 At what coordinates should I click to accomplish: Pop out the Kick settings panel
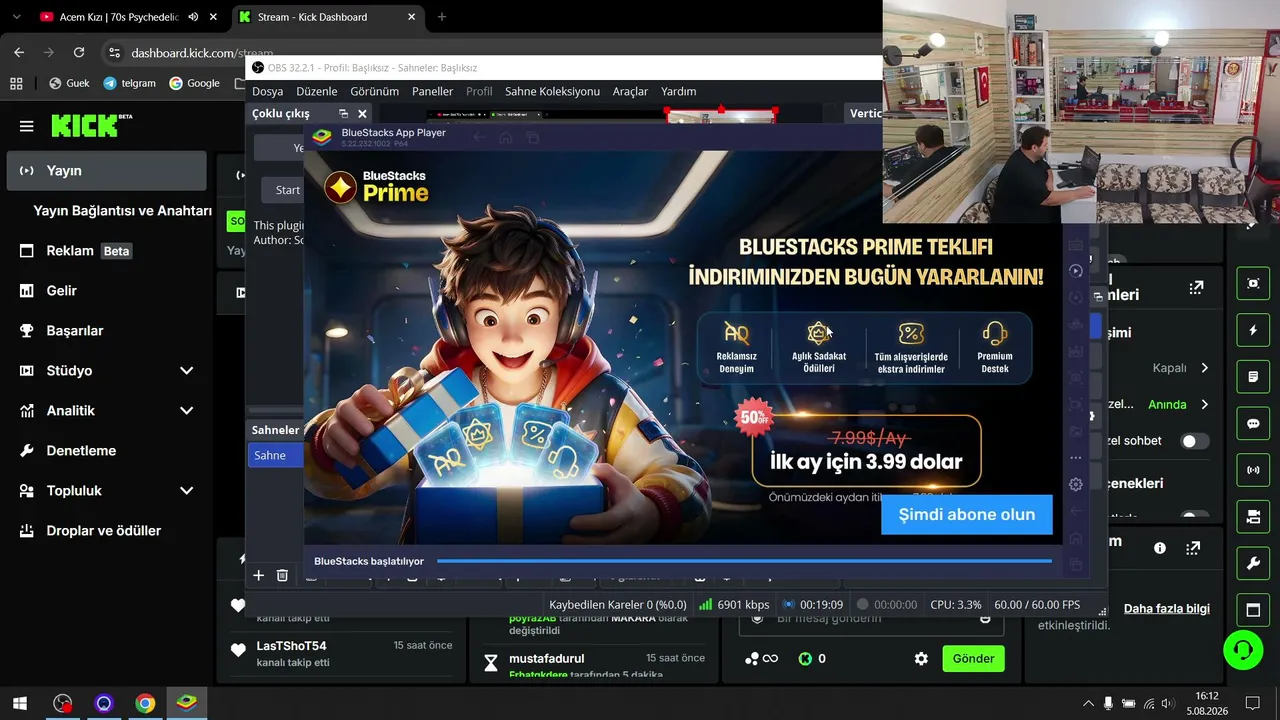click(x=1196, y=288)
